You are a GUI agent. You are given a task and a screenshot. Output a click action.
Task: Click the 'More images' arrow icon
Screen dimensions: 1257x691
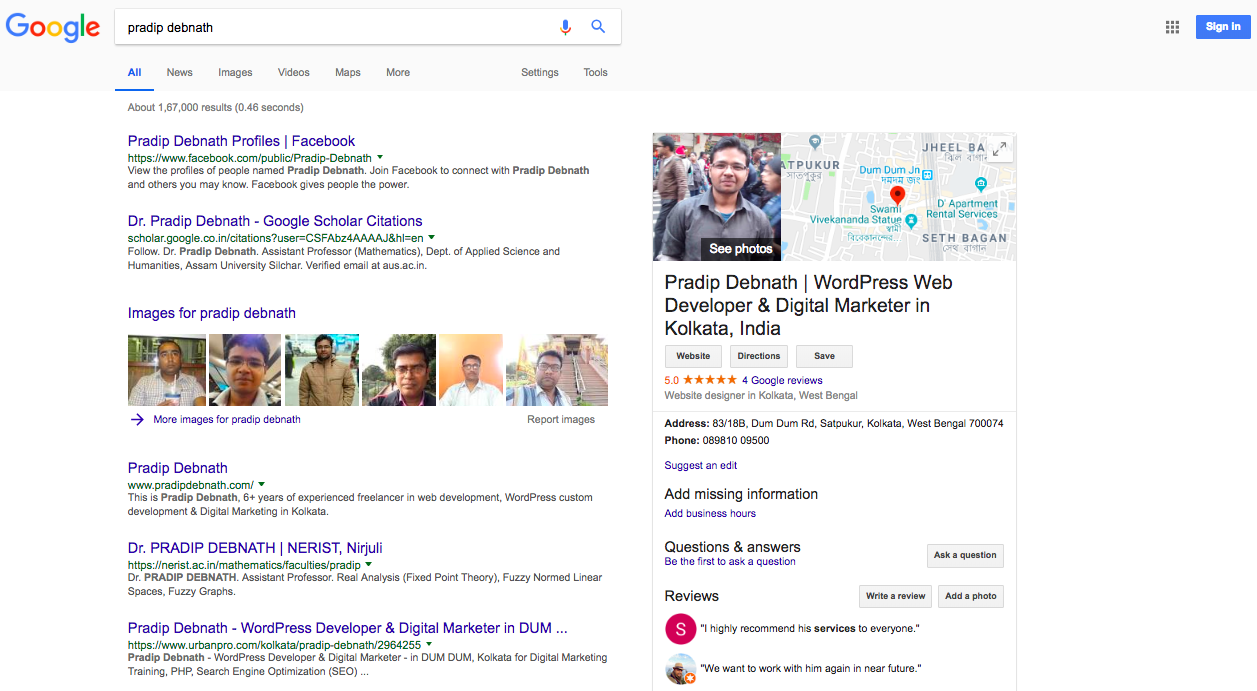click(x=137, y=419)
